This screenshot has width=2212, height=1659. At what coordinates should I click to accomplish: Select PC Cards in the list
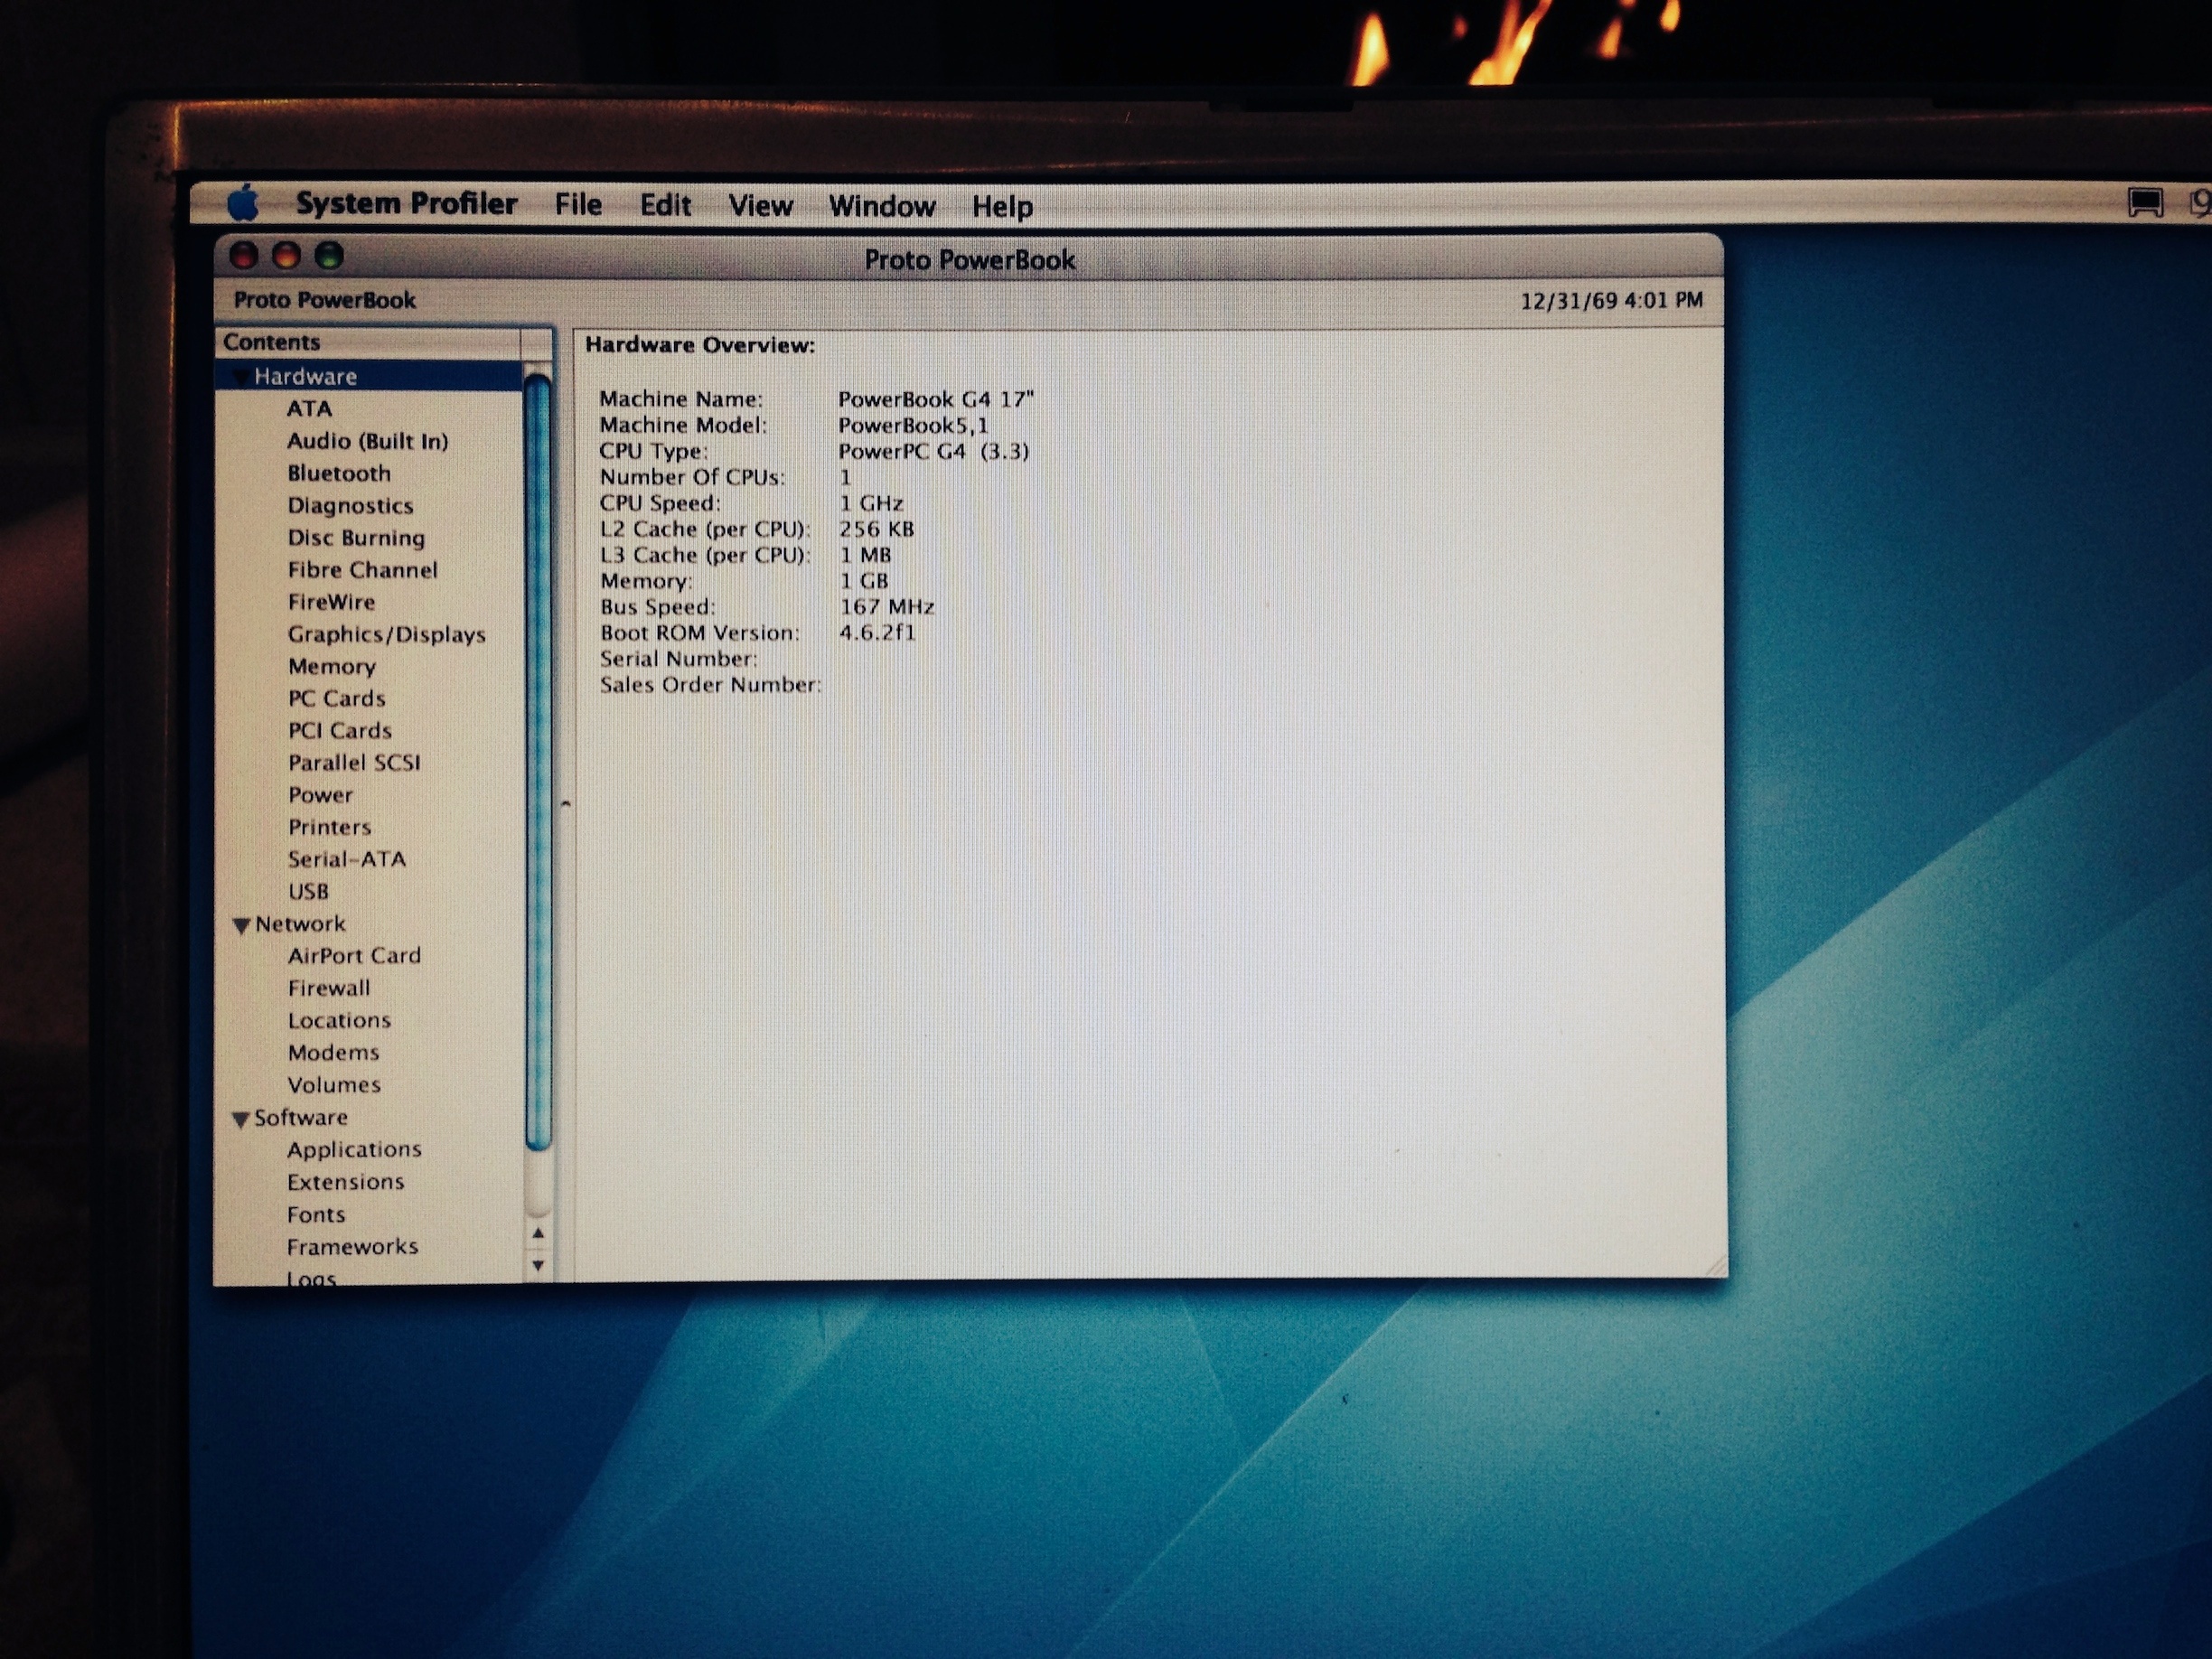tap(336, 698)
